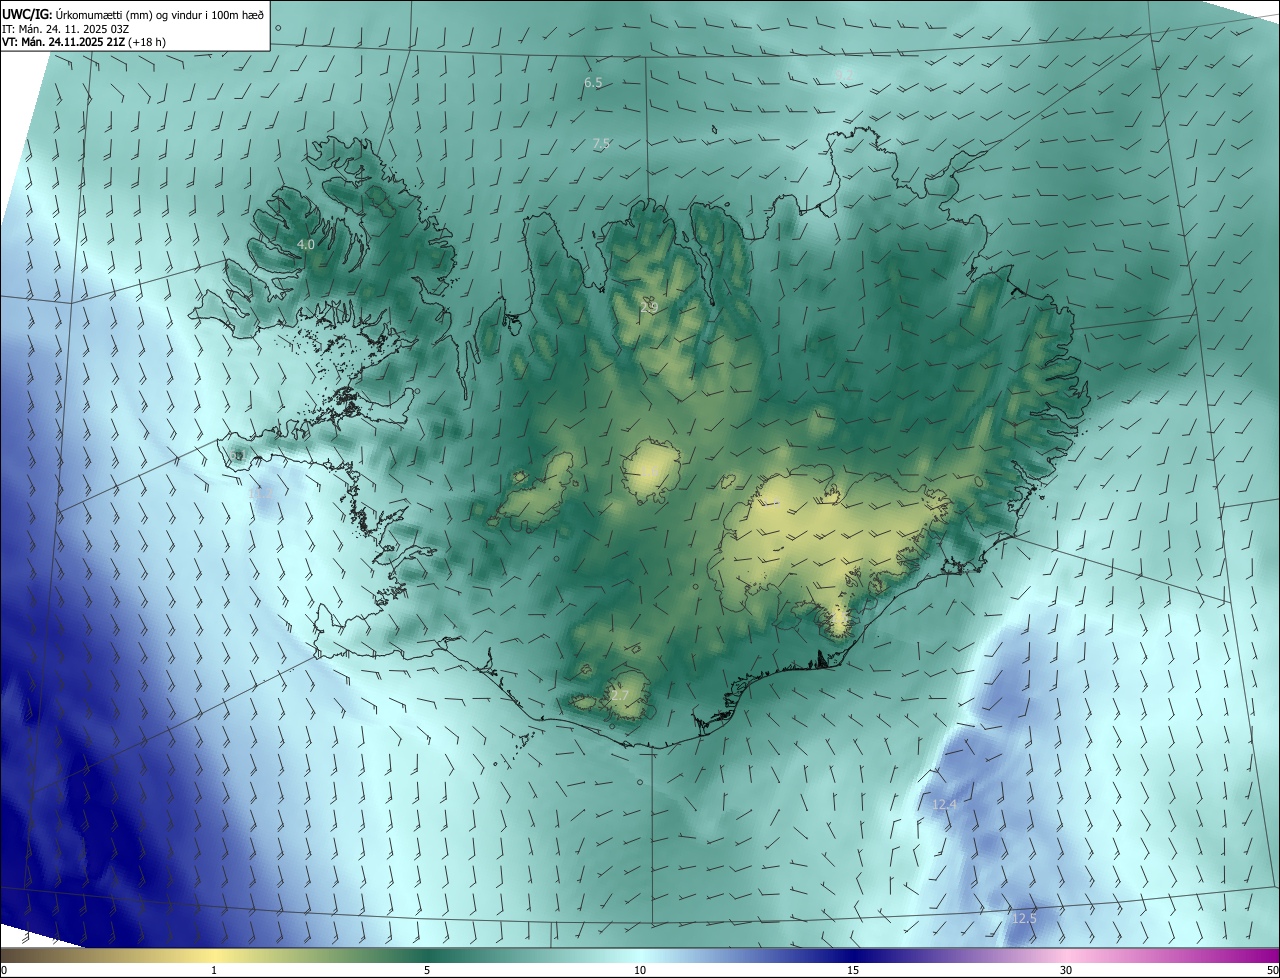Click the "15" tick on the color scale
The image size is (1280, 978).
[853, 970]
